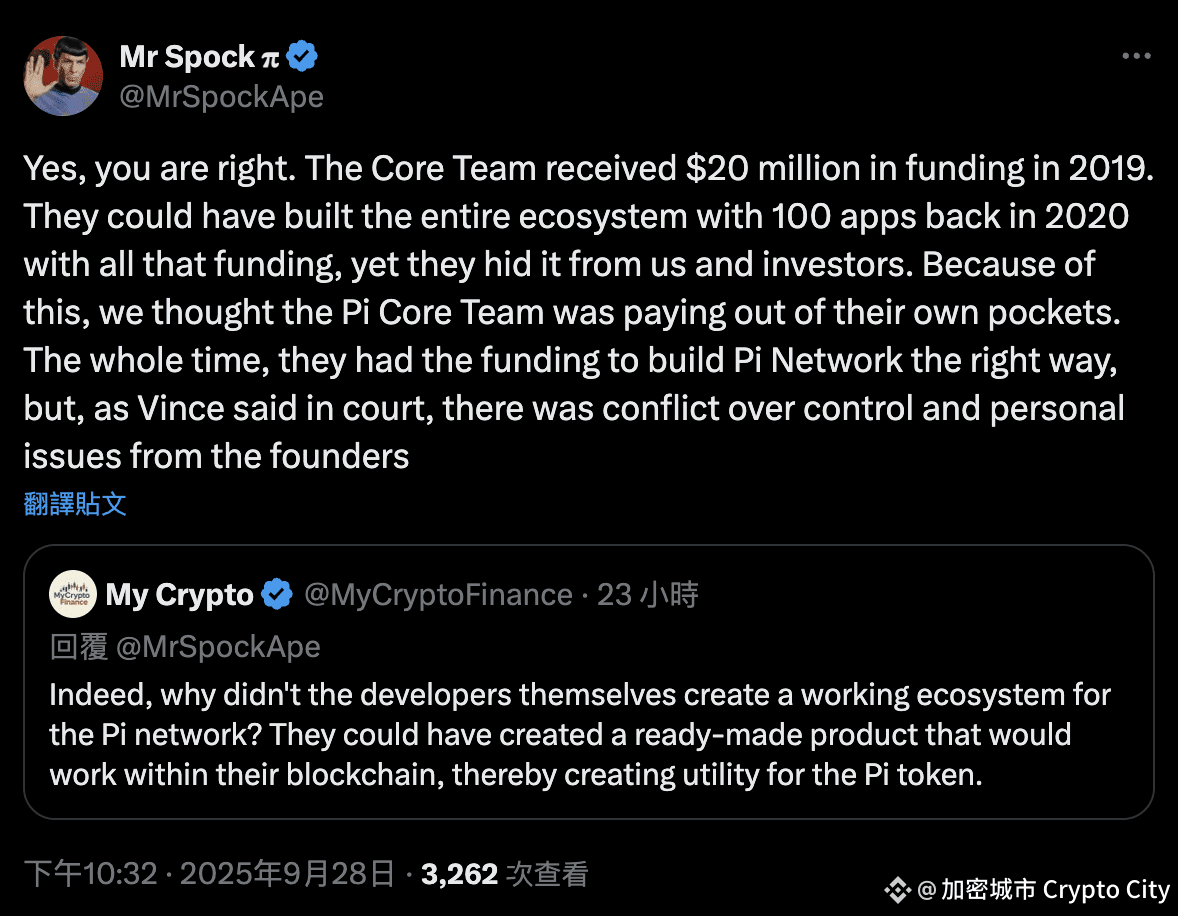Image resolution: width=1178 pixels, height=916 pixels.
Task: Open the Mr Spock display name link
Action: (187, 57)
